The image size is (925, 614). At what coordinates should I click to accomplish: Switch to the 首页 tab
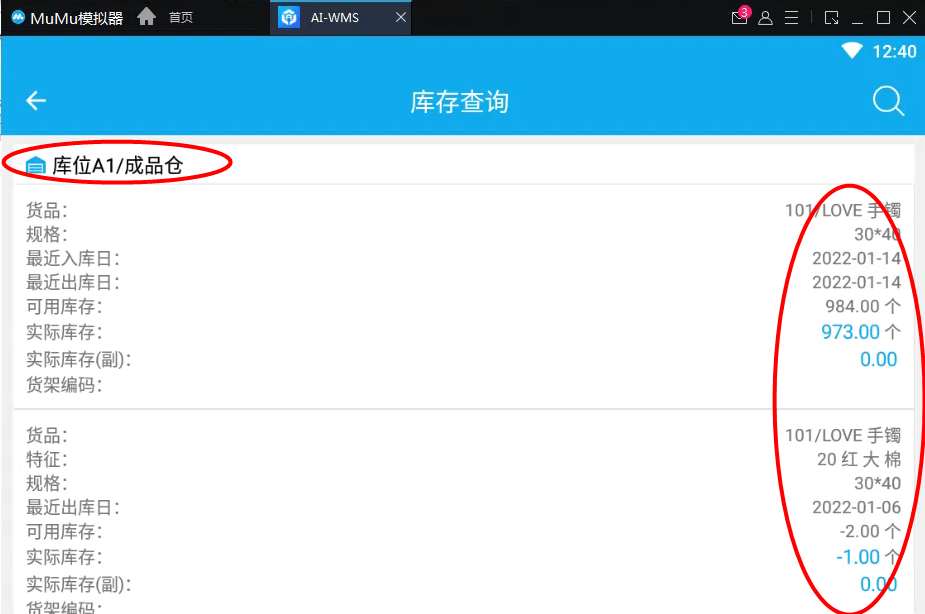[181, 18]
